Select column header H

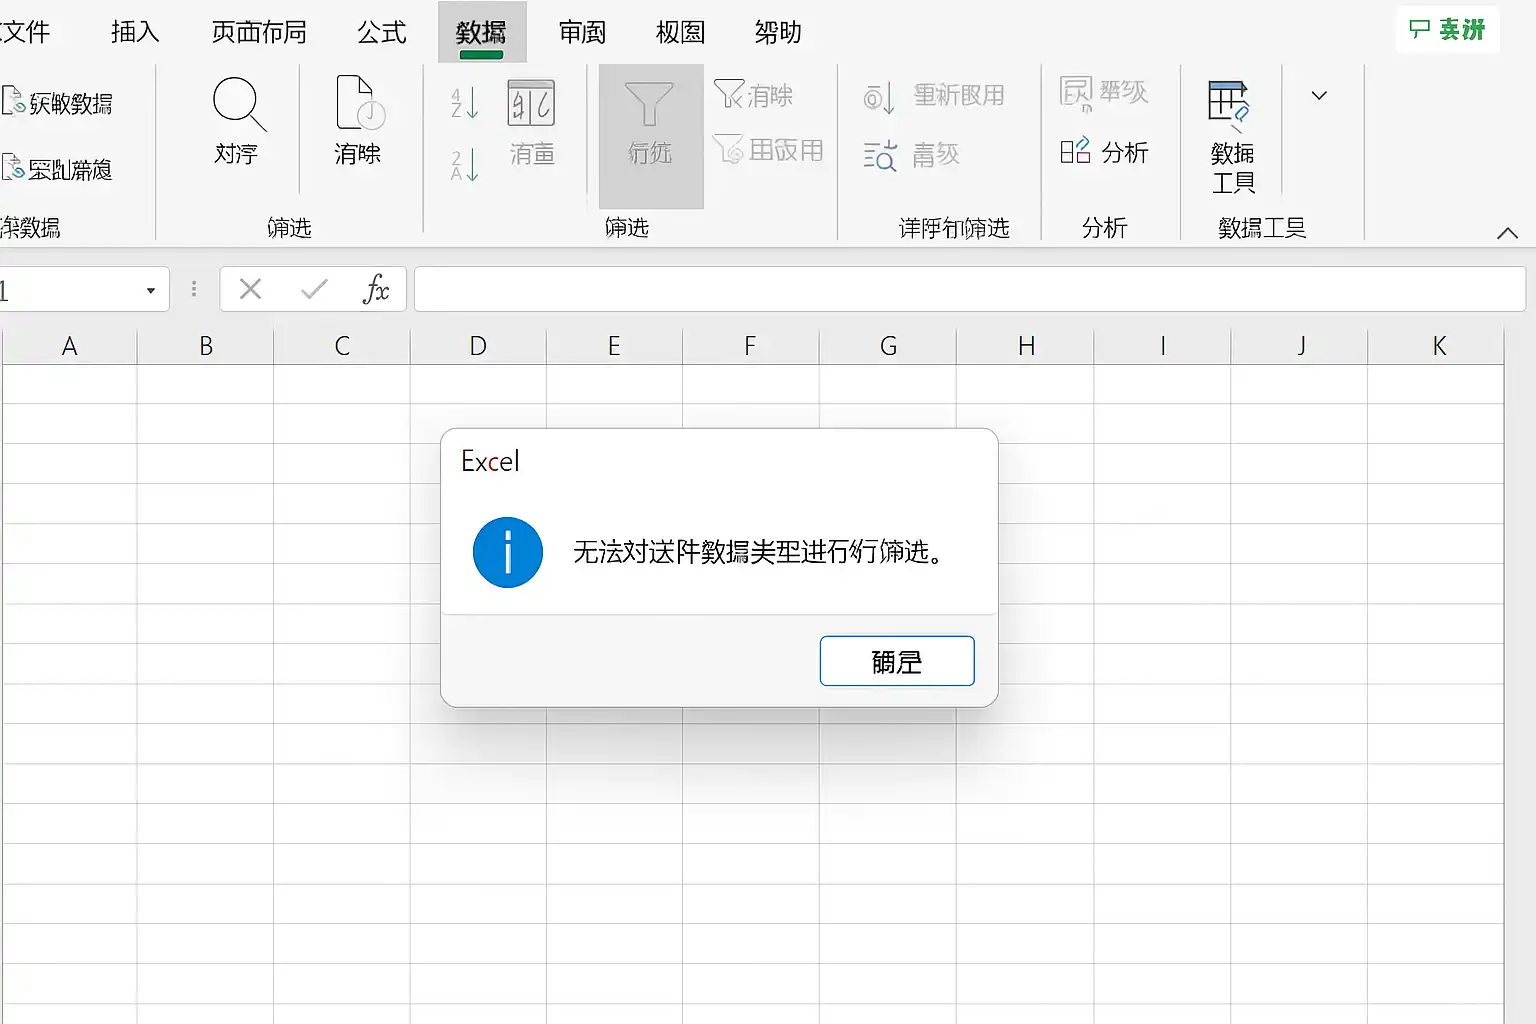tap(1025, 346)
